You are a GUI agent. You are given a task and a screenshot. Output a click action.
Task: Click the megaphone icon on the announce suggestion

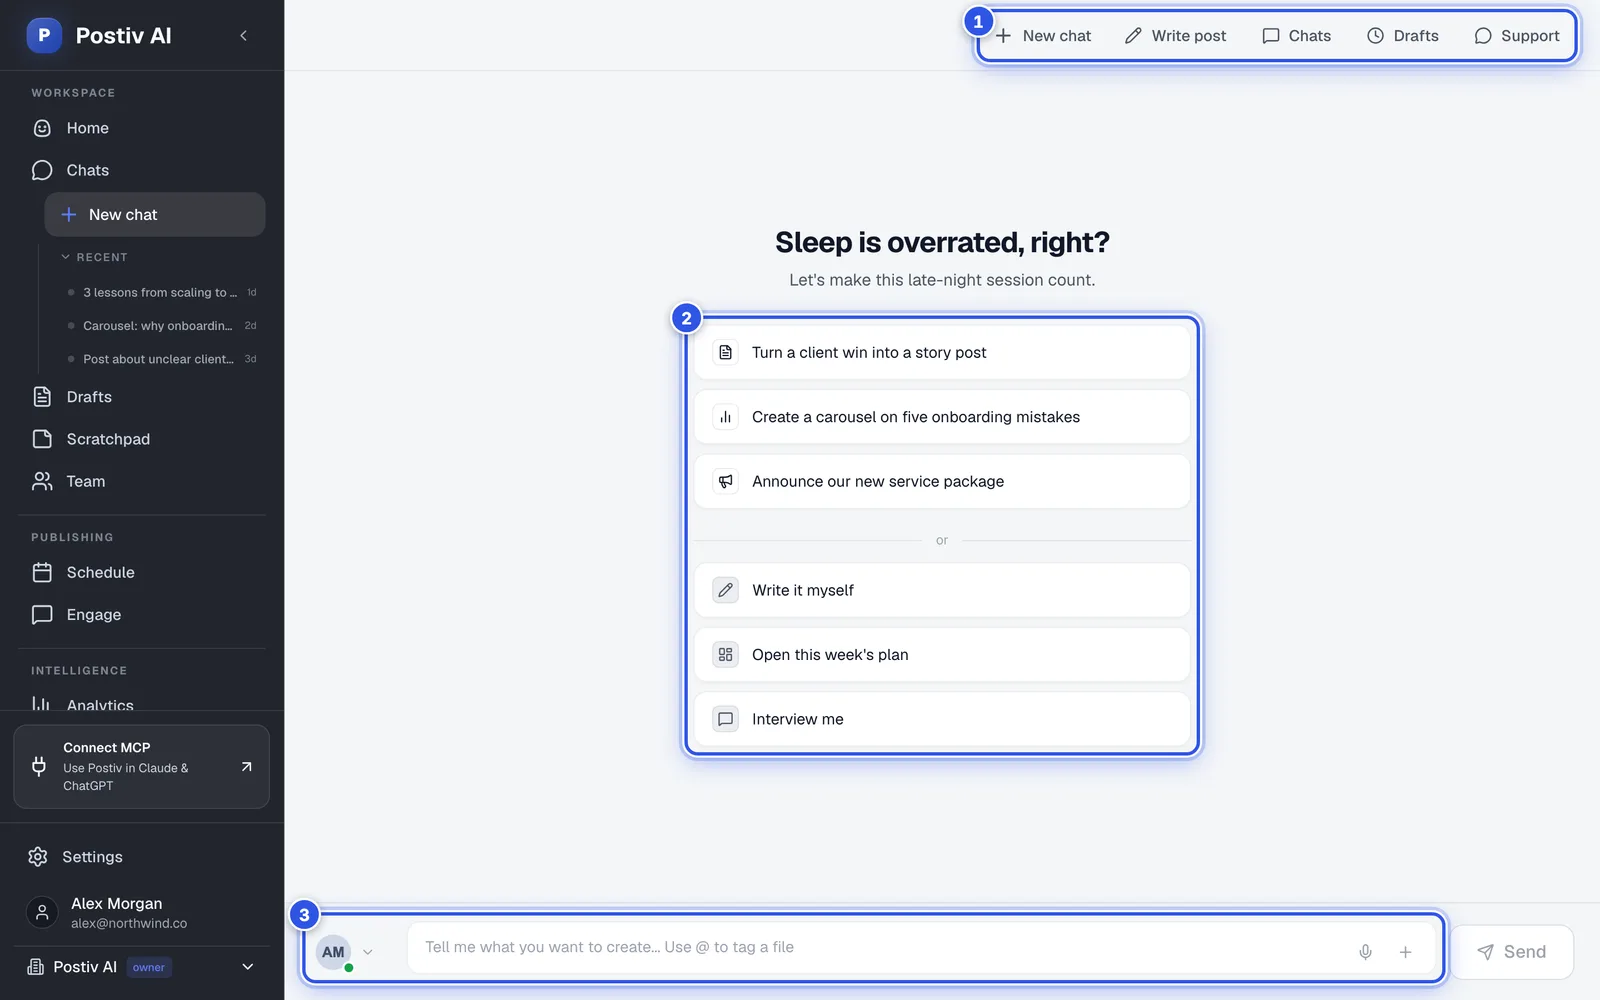pyautogui.click(x=726, y=481)
